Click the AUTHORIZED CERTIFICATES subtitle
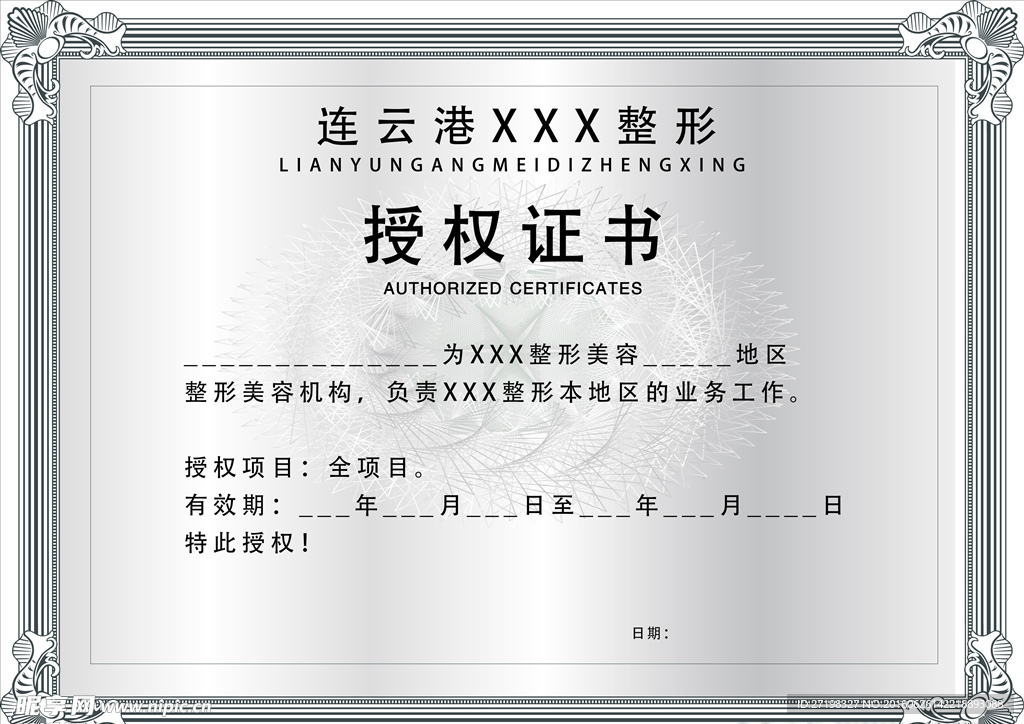The image size is (1024, 724). 512,287
